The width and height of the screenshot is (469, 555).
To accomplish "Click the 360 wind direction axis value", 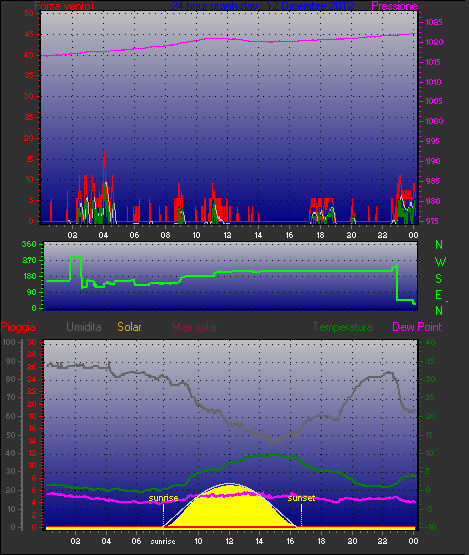I will click(x=29, y=244).
